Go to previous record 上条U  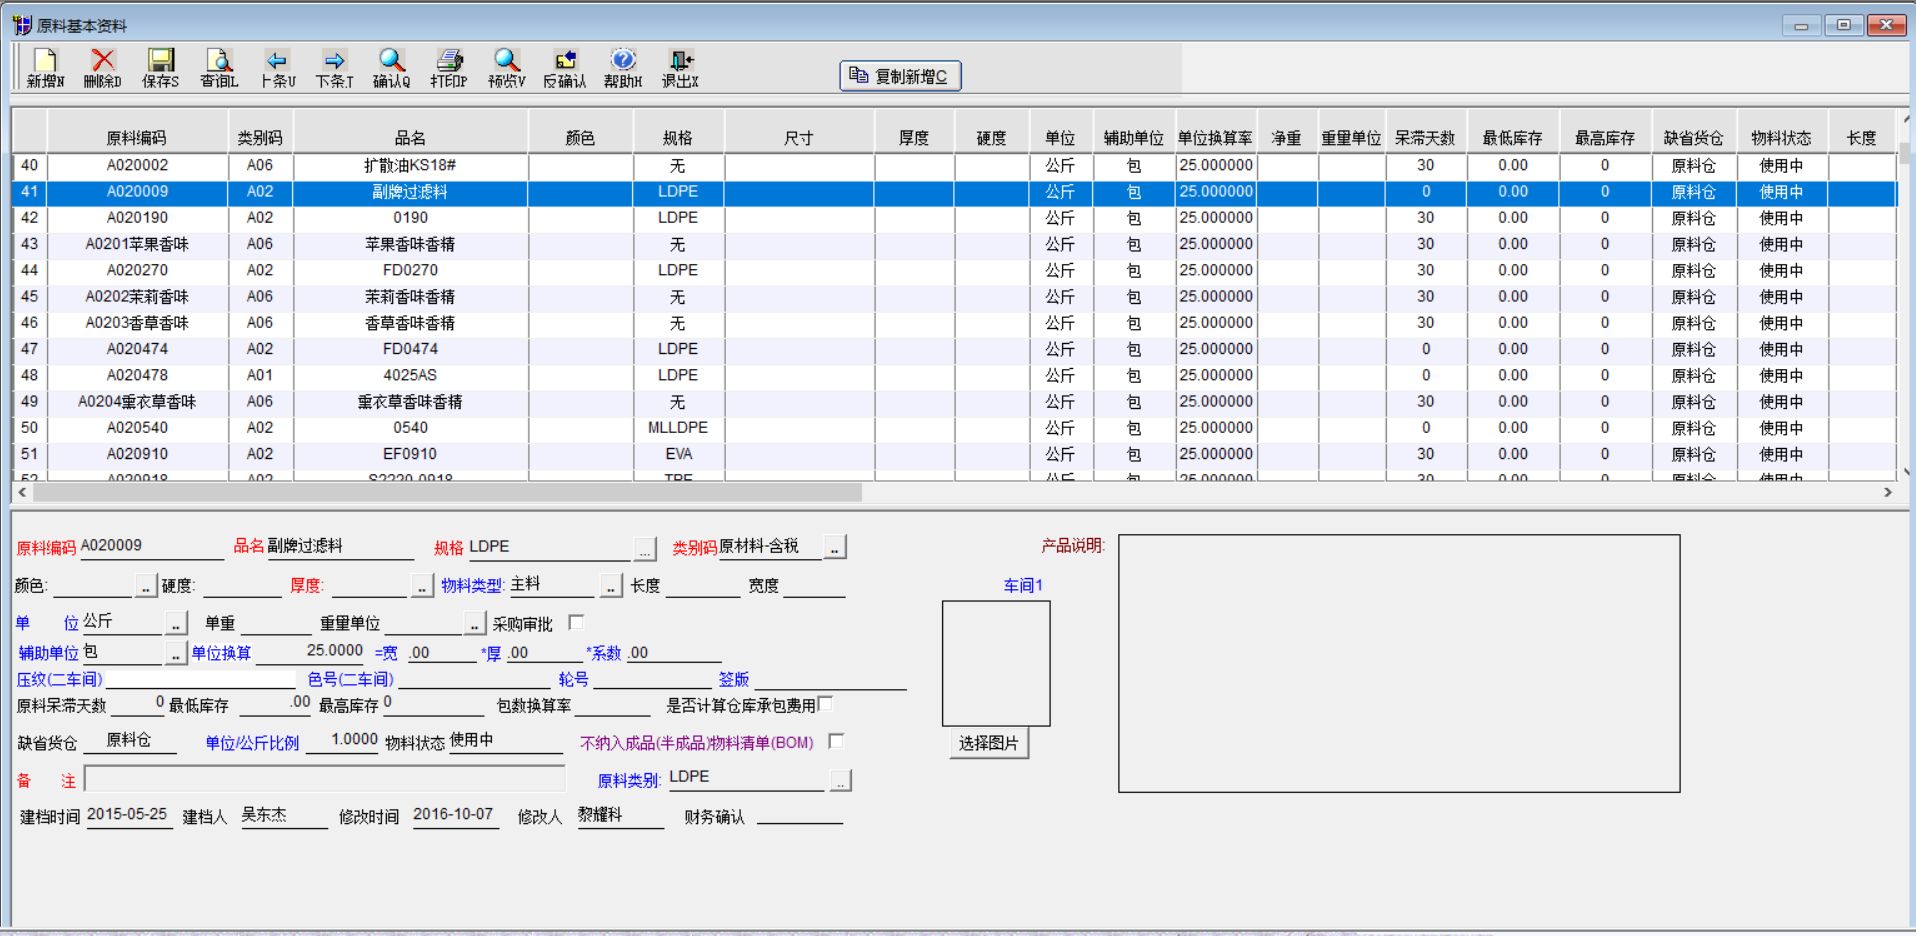(277, 69)
